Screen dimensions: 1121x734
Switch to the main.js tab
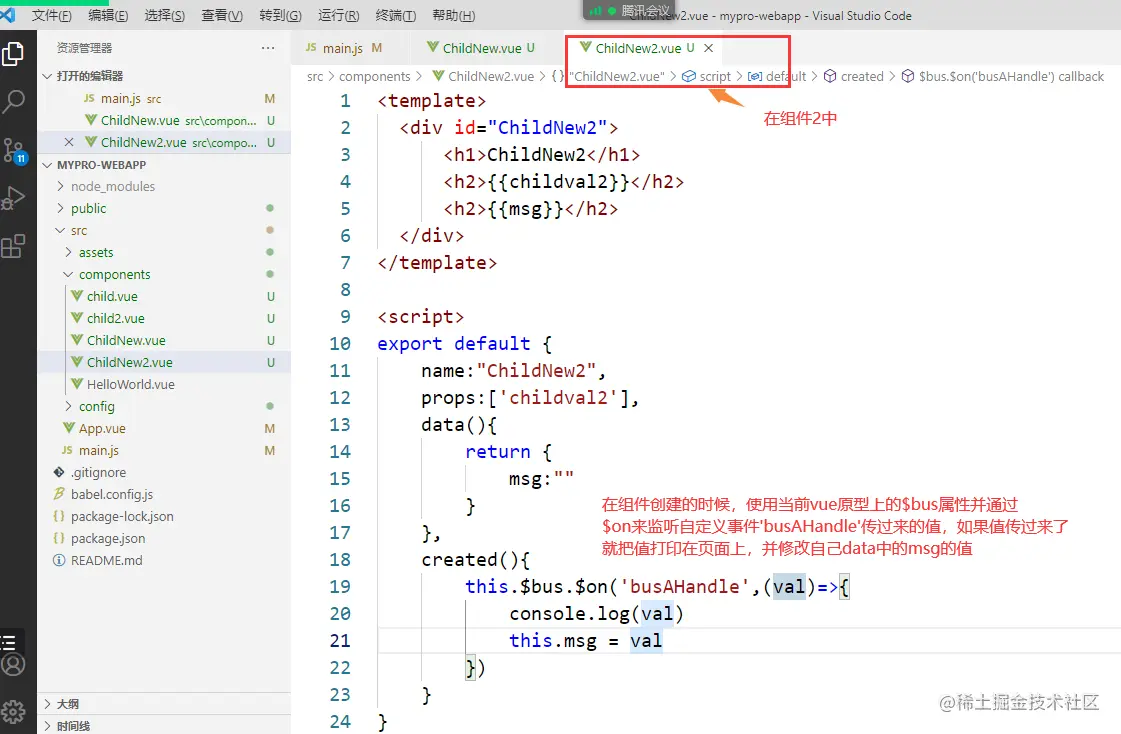point(340,47)
